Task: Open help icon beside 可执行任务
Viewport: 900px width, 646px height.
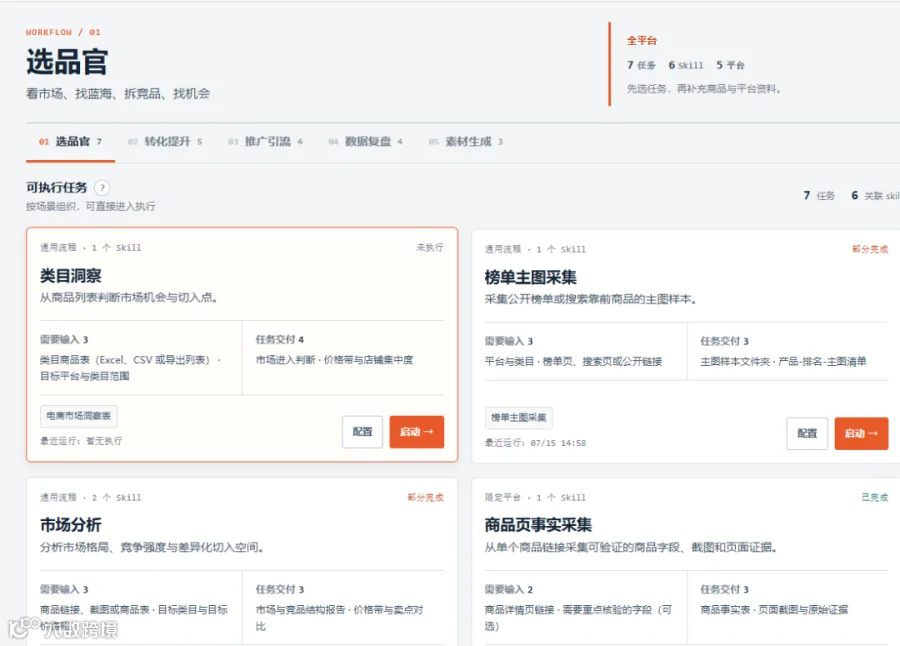Action: pos(102,188)
